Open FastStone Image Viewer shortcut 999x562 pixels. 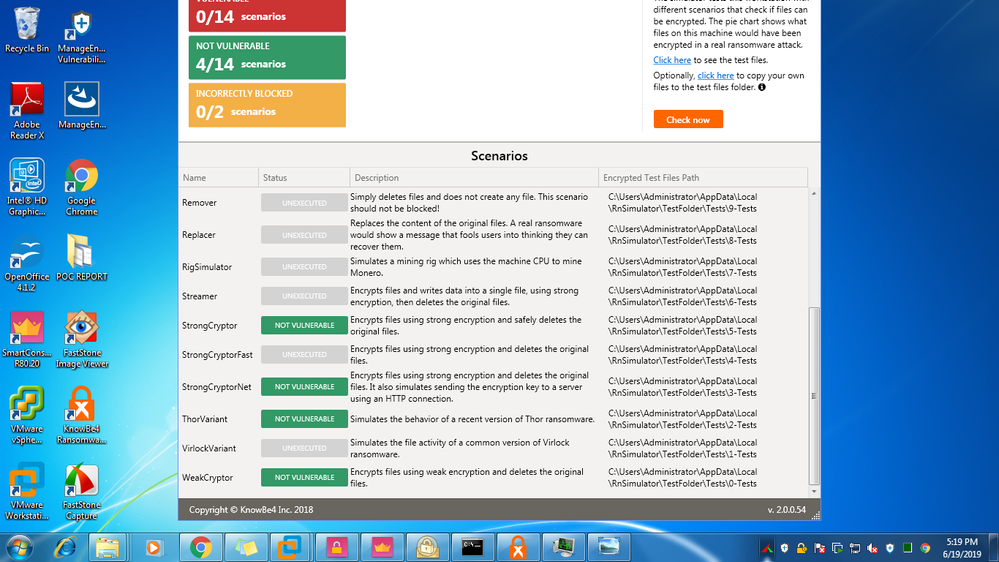[82, 339]
